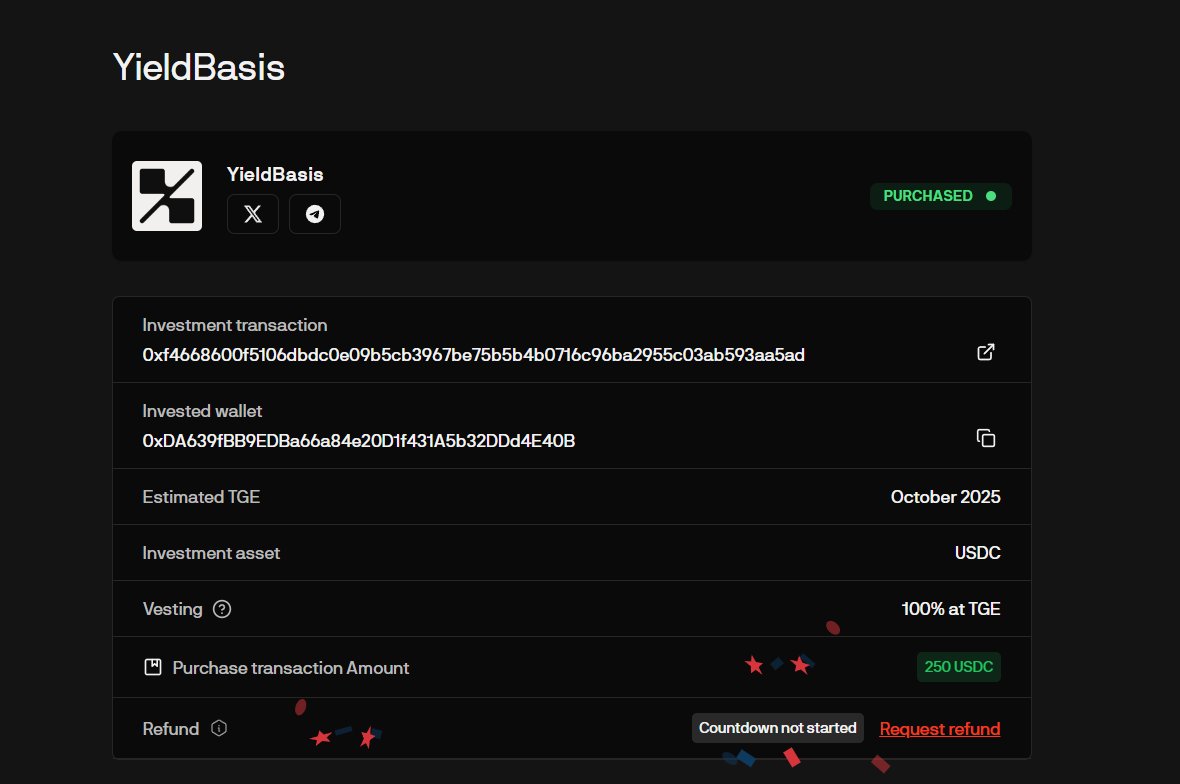The height and width of the screenshot is (784, 1180).
Task: Click the USDC investment asset value
Action: [977, 553]
